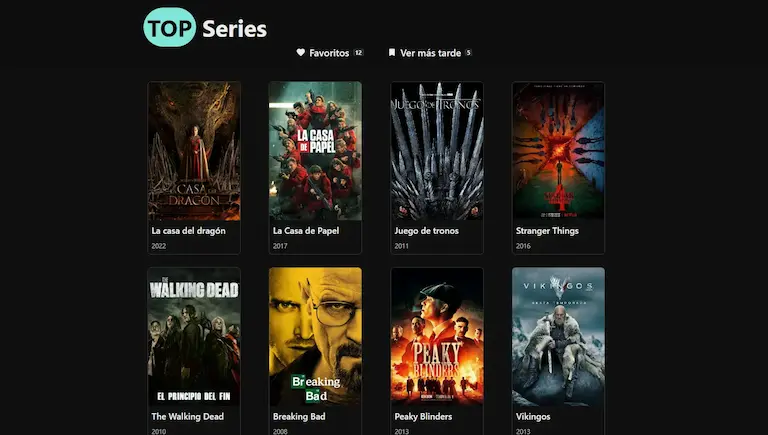Click the Breaking Bad title text

[299, 416]
